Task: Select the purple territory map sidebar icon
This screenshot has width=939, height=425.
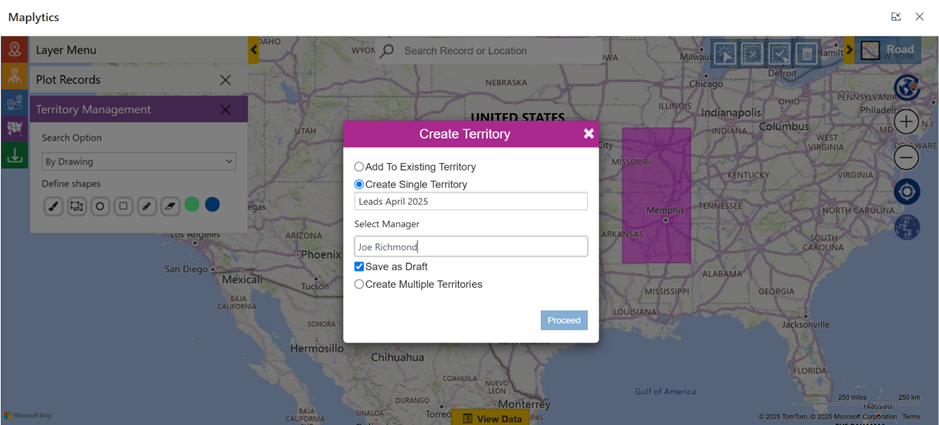Action: (x=14, y=128)
